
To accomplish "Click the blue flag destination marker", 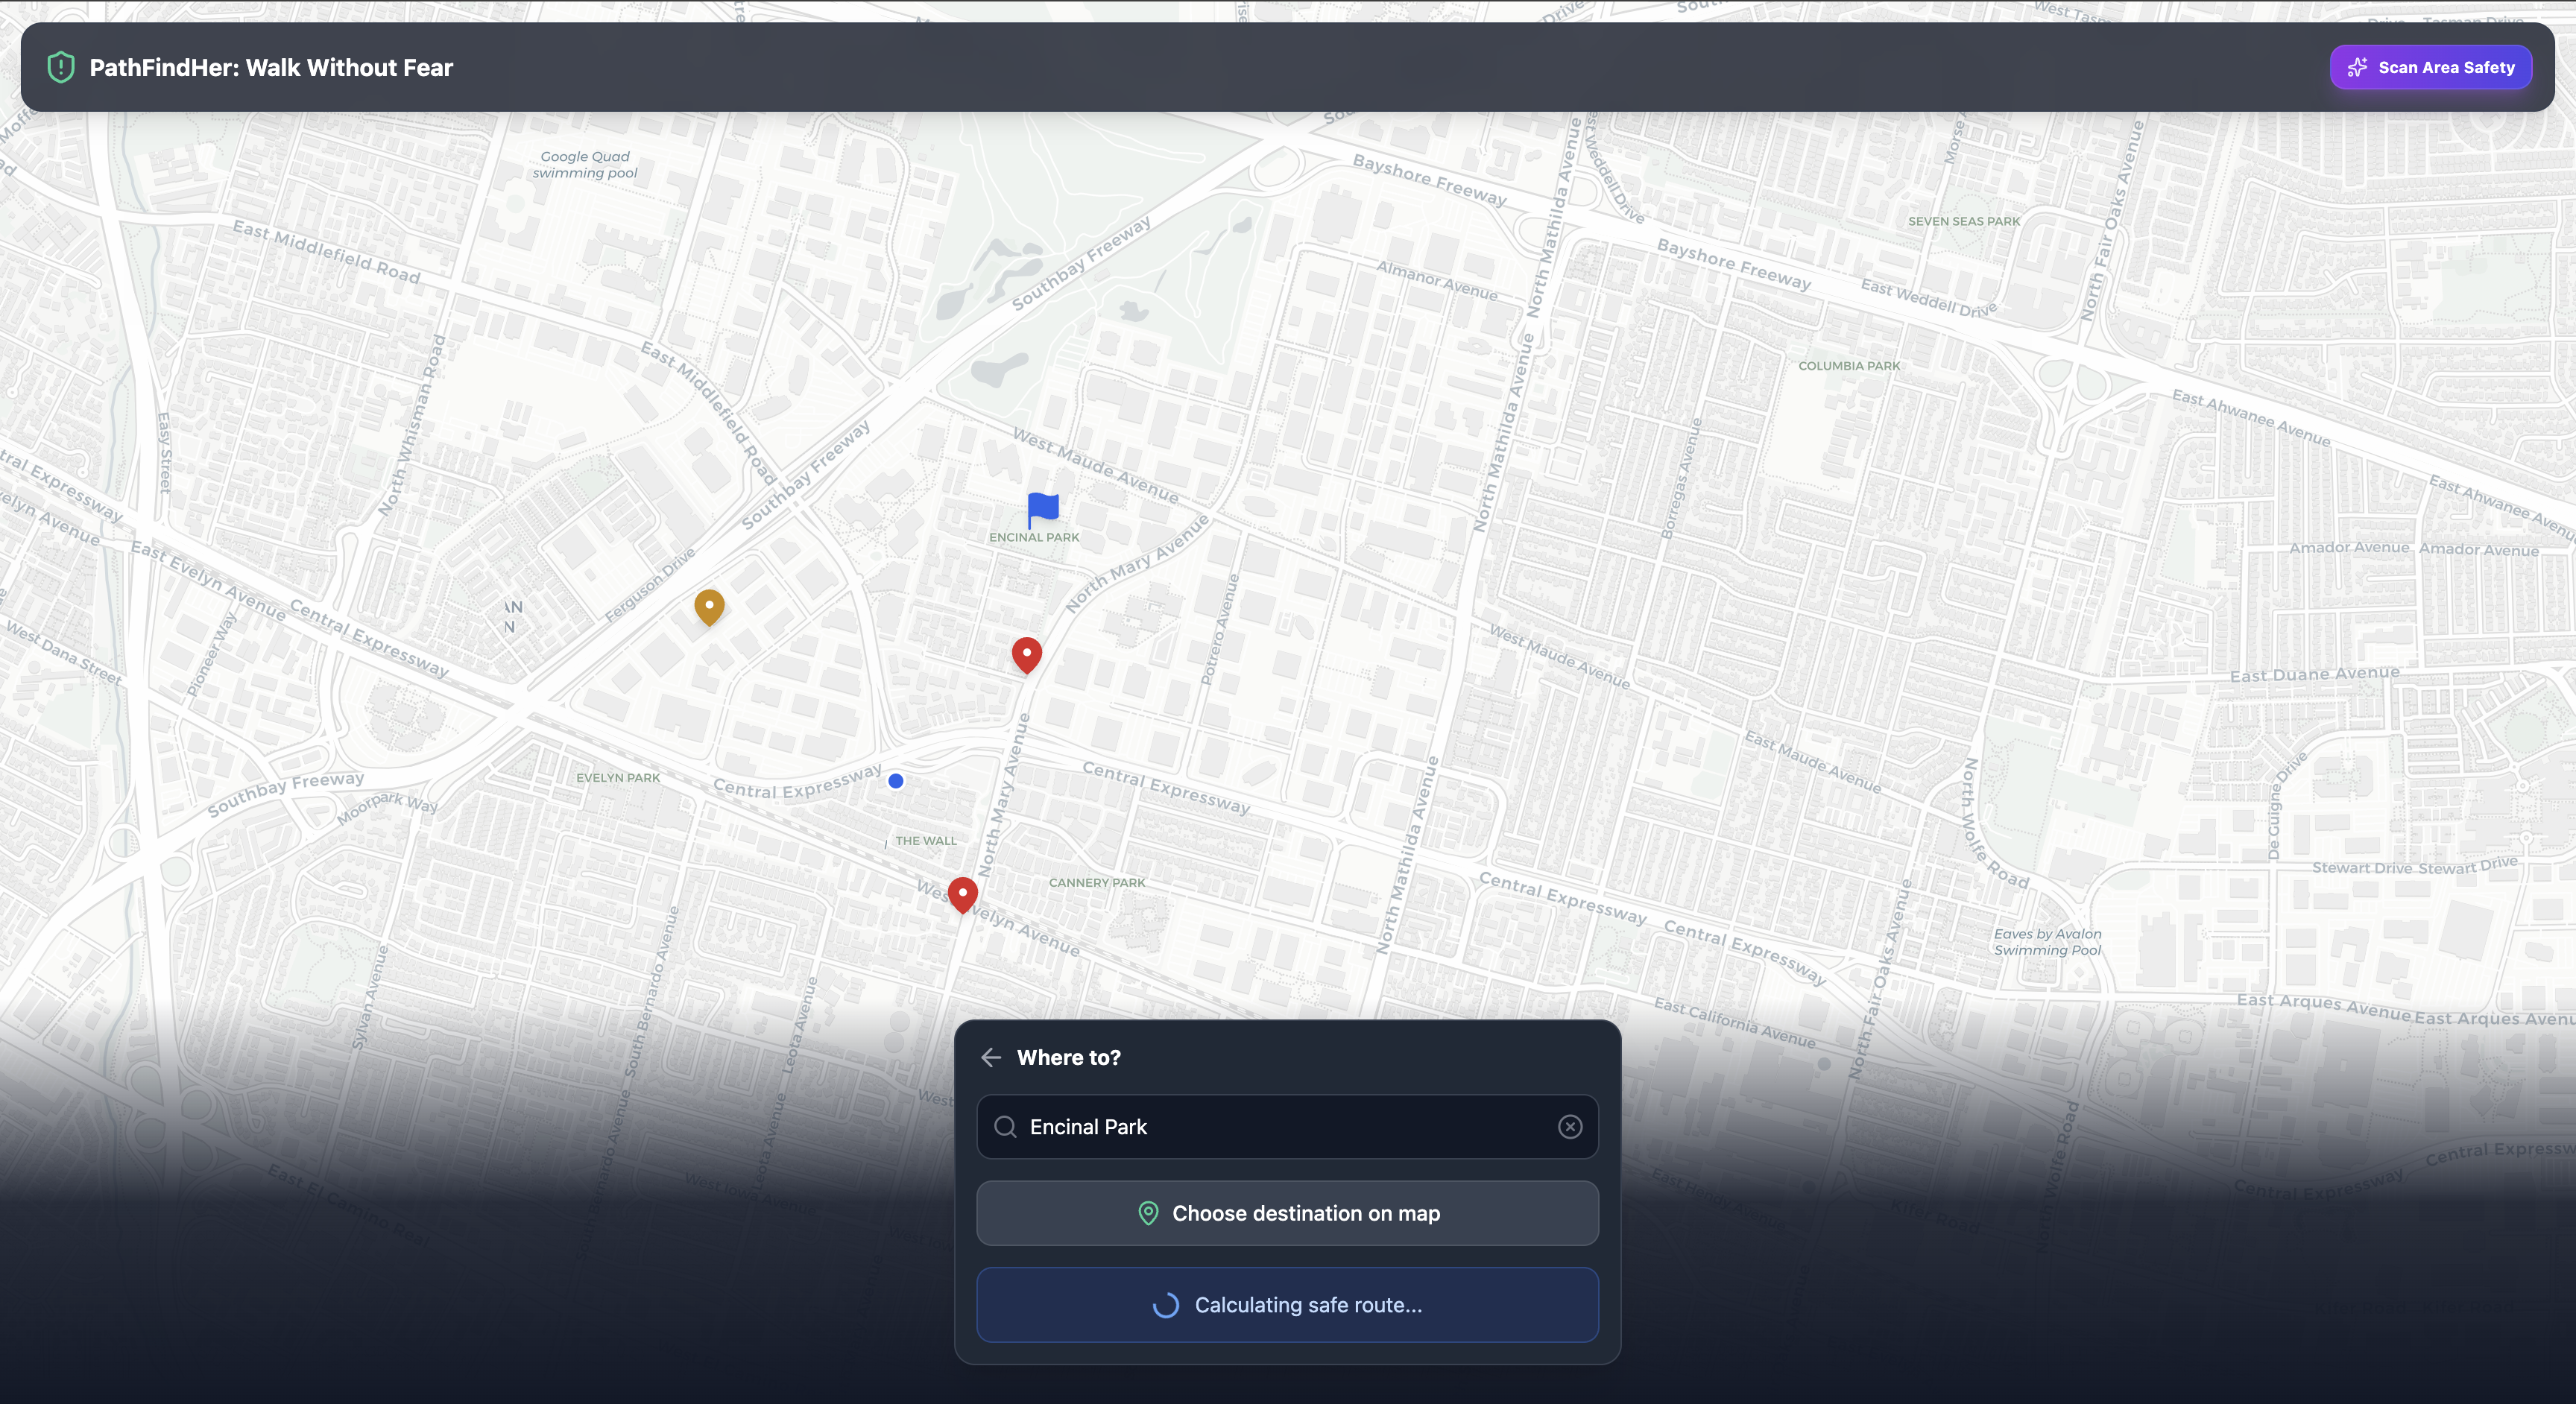I will [x=1042, y=509].
